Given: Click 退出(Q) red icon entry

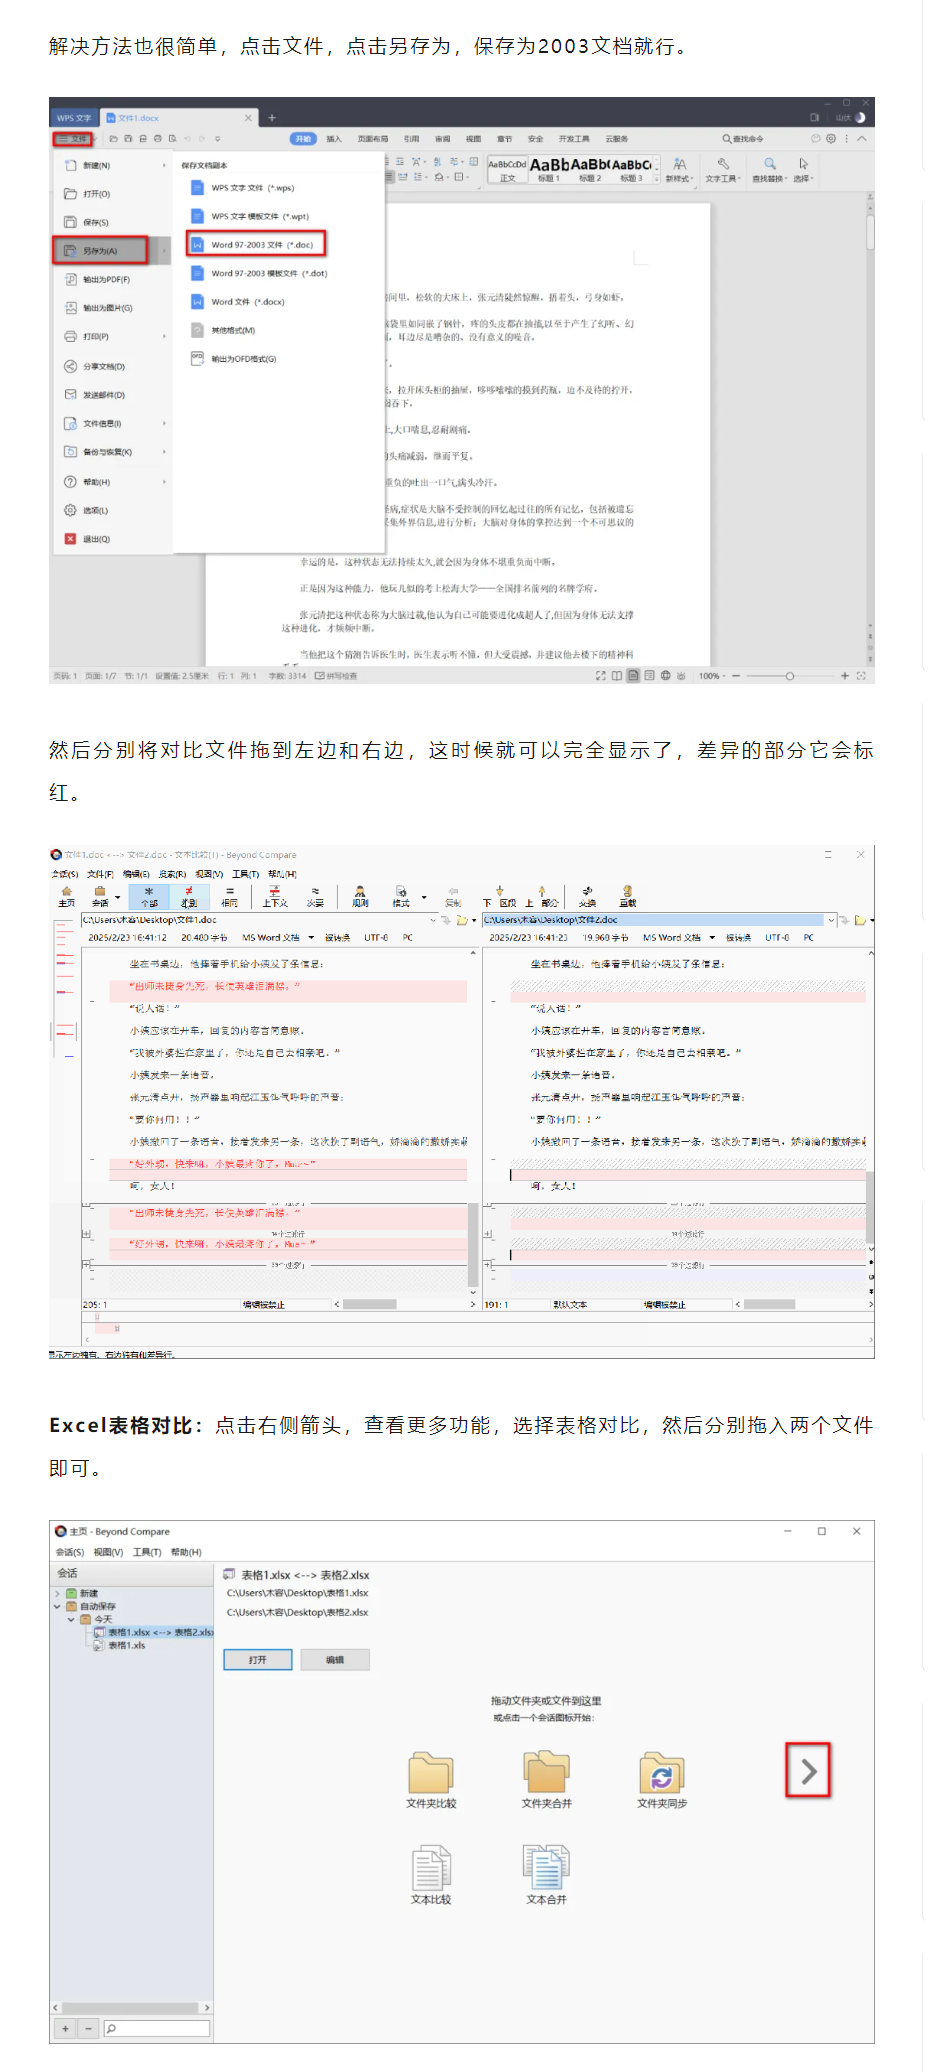Looking at the screenshot, I should pos(88,539).
